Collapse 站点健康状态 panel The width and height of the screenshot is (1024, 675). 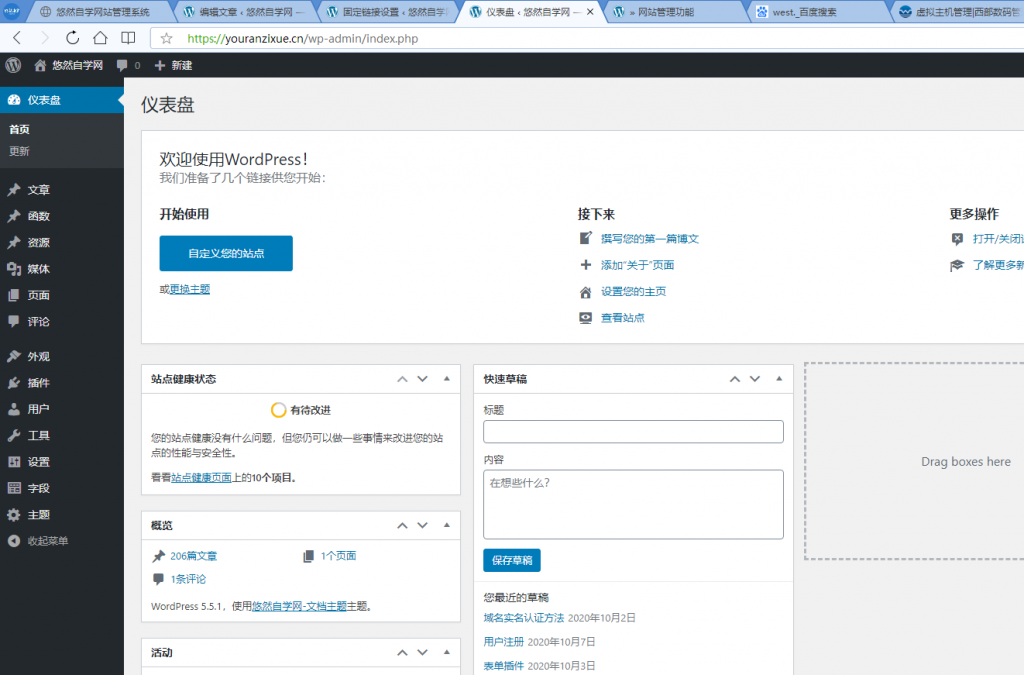click(447, 379)
